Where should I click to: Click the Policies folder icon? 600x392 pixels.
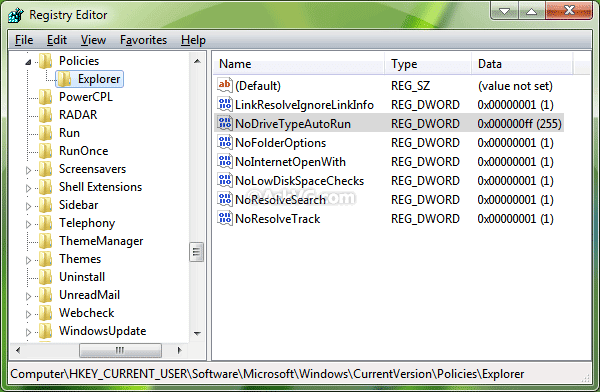(46, 61)
